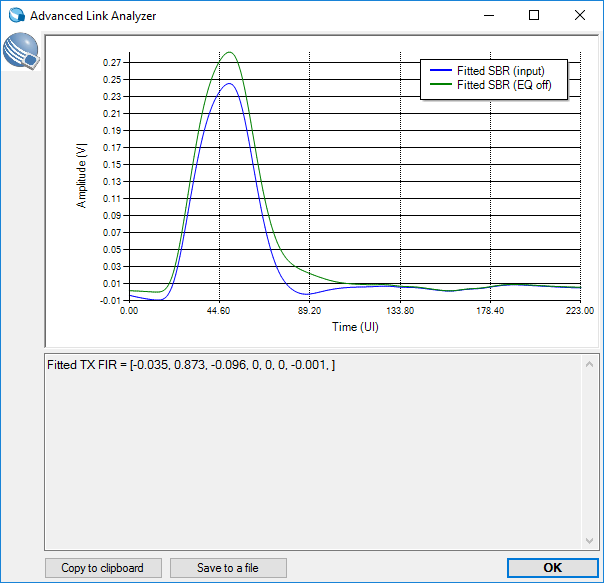The width and height of the screenshot is (604, 583).
Task: Click the 133.80 x-axis tick label
Action: click(400, 311)
